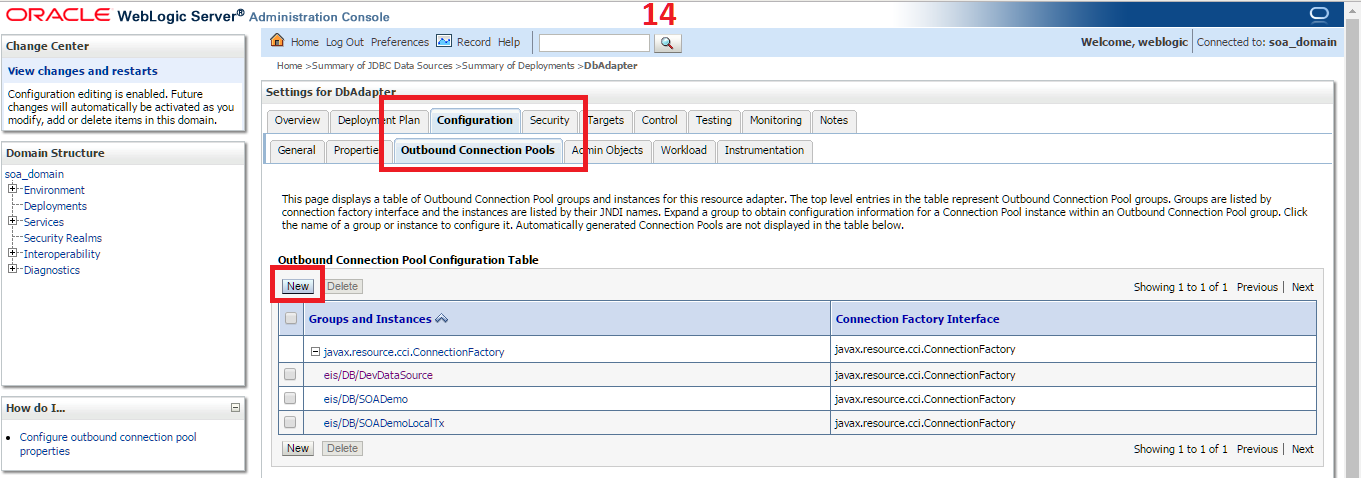Open the Workload sub-tab
The height and width of the screenshot is (478, 1366).
[684, 150]
